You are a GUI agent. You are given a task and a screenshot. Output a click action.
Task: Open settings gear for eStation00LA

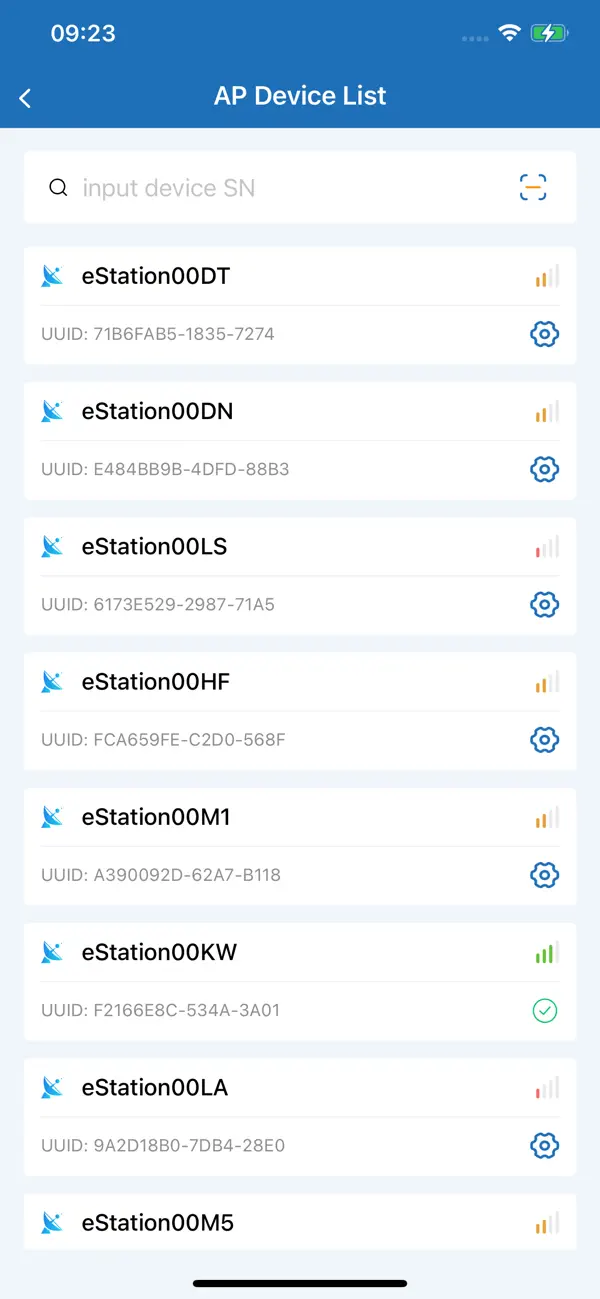click(x=544, y=1146)
